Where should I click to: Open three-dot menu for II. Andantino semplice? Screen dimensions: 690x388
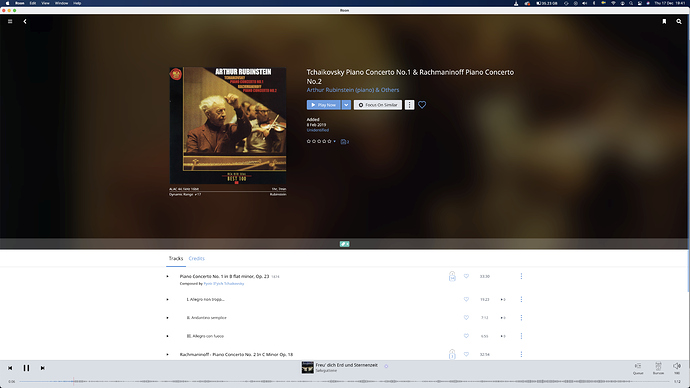521,318
